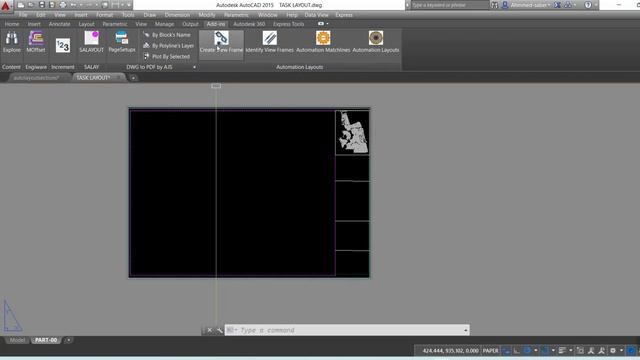This screenshot has height=360, width=640.
Task: Toggle Ortho mode in status bar
Action: pyautogui.click(x=517, y=351)
